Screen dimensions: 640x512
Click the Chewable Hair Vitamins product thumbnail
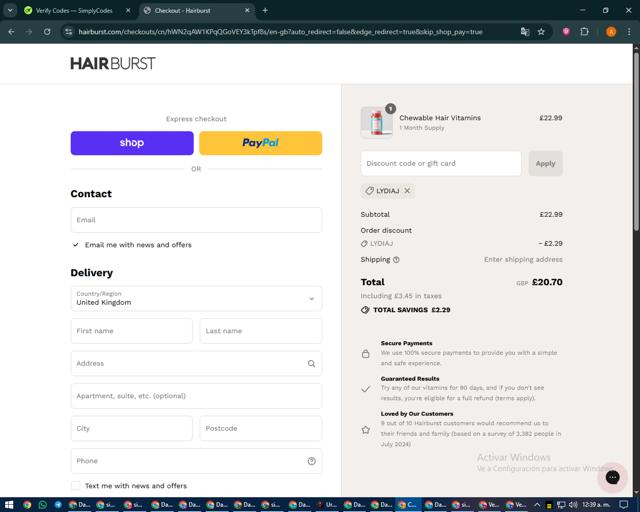click(x=376, y=122)
